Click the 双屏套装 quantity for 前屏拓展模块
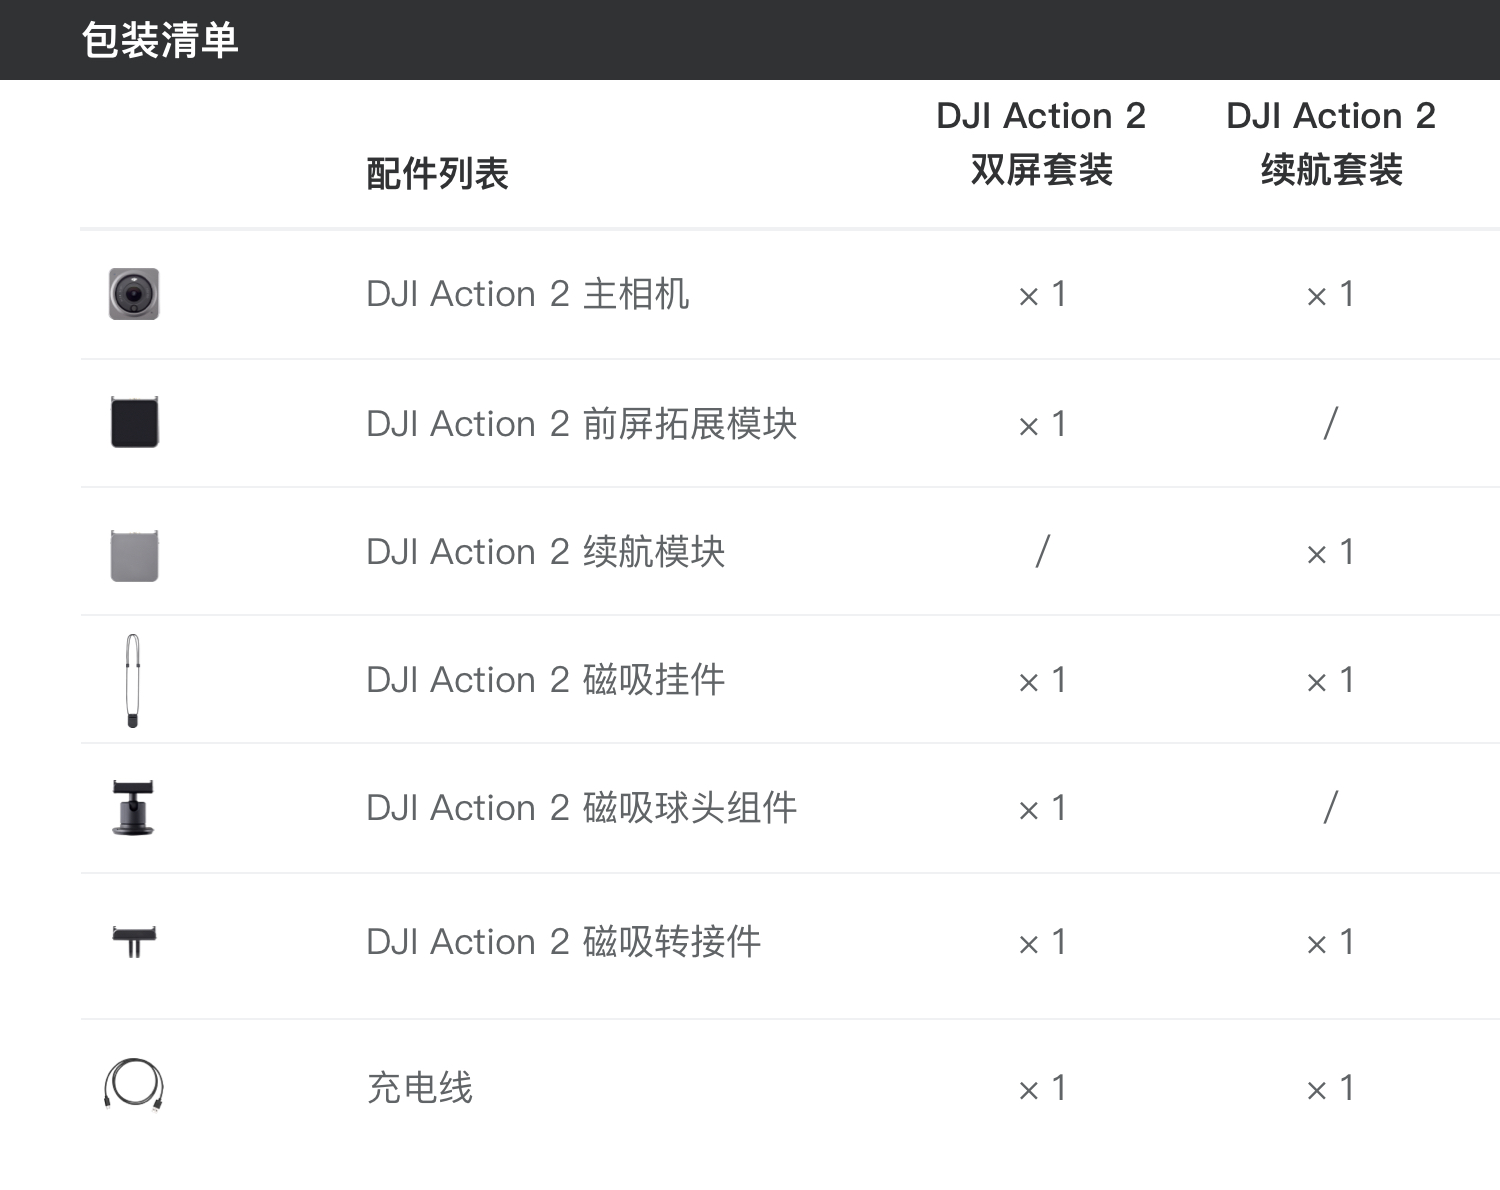The image size is (1500, 1190). point(1042,425)
